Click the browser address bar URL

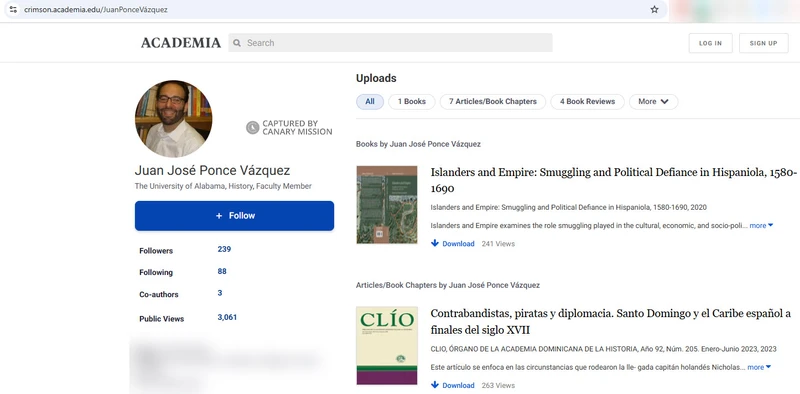(x=96, y=10)
